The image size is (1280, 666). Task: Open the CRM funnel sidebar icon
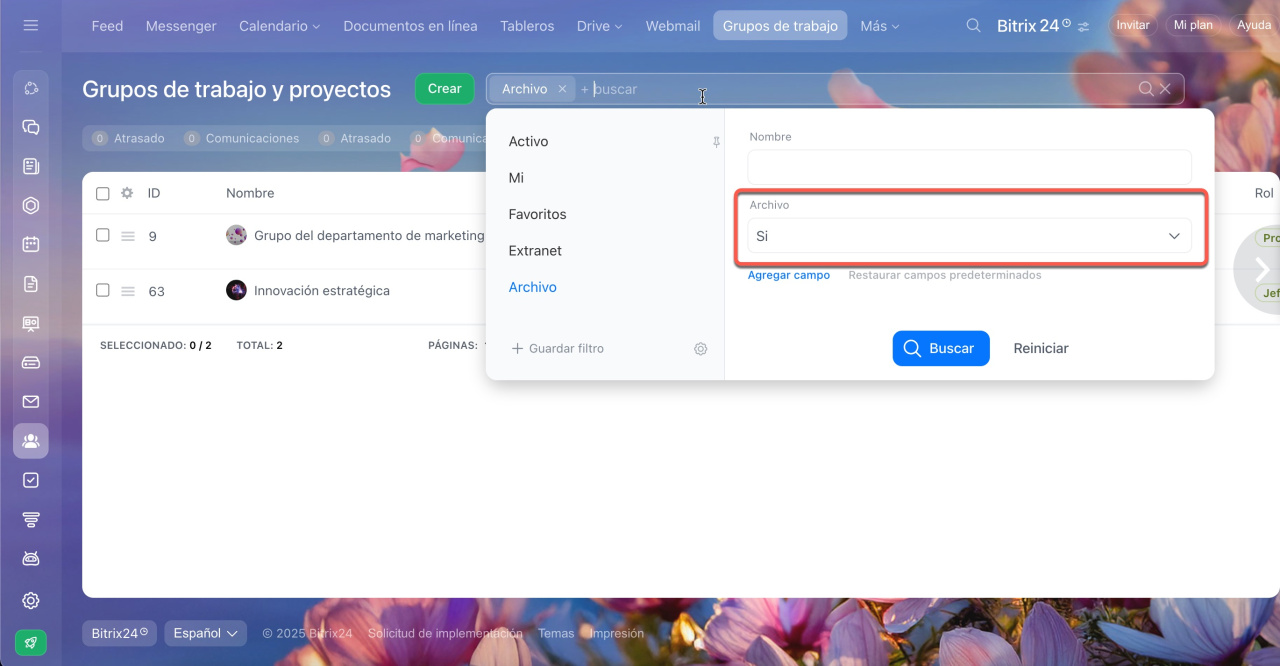coord(31,519)
